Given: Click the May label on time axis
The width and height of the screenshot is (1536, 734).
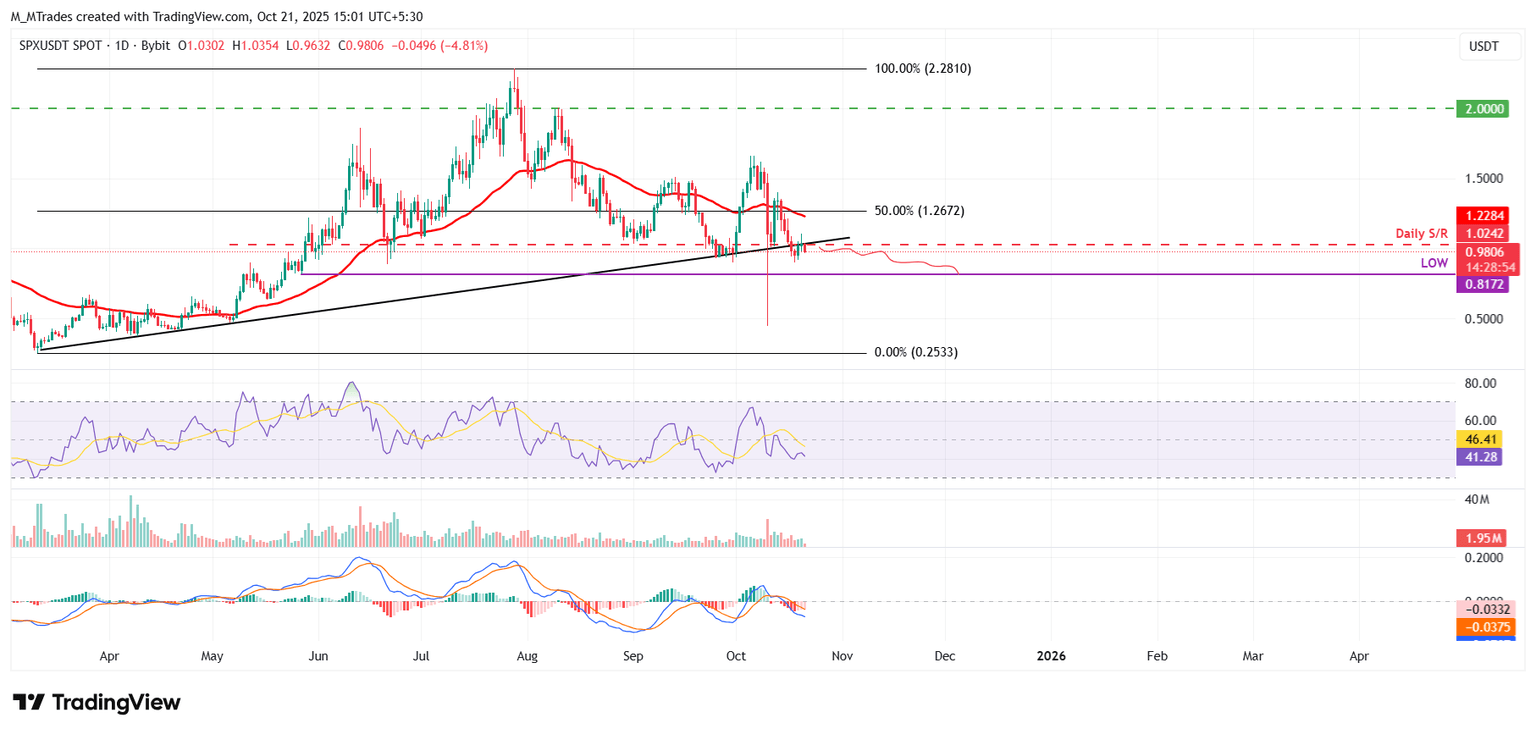Looking at the screenshot, I should 213,657.
